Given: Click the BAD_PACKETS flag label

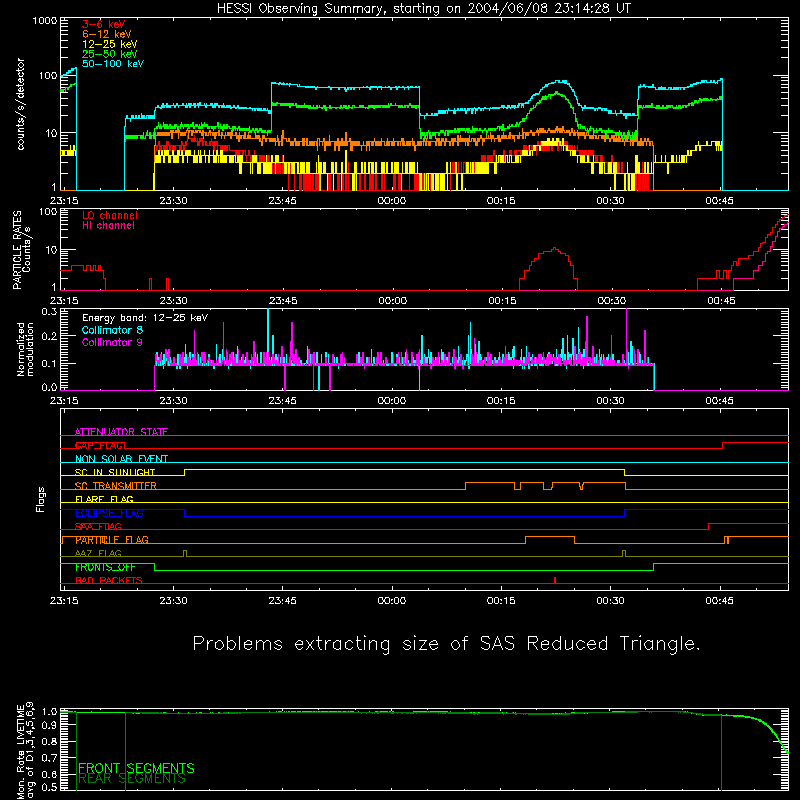Looking at the screenshot, I should [109, 580].
